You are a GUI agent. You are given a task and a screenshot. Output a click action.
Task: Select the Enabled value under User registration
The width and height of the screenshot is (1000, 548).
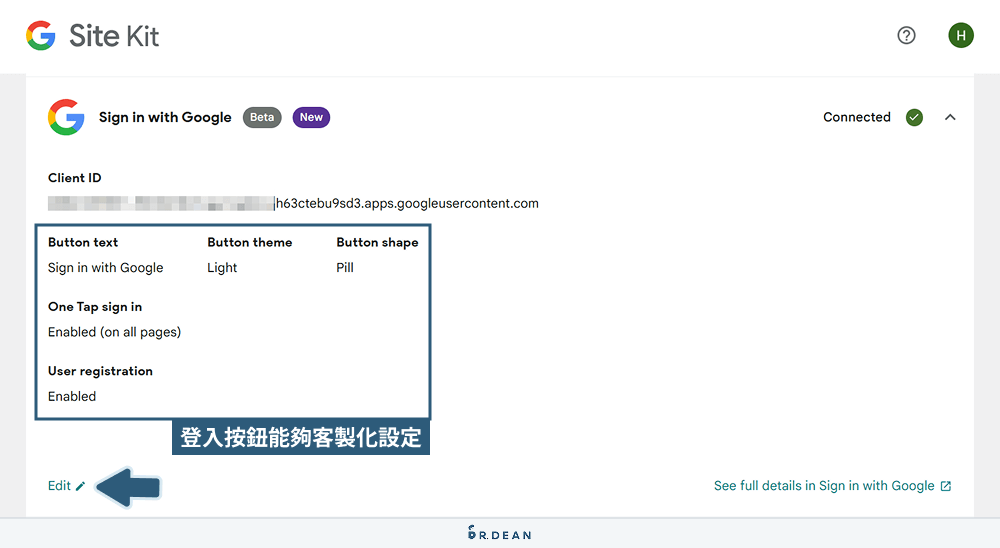tap(72, 397)
